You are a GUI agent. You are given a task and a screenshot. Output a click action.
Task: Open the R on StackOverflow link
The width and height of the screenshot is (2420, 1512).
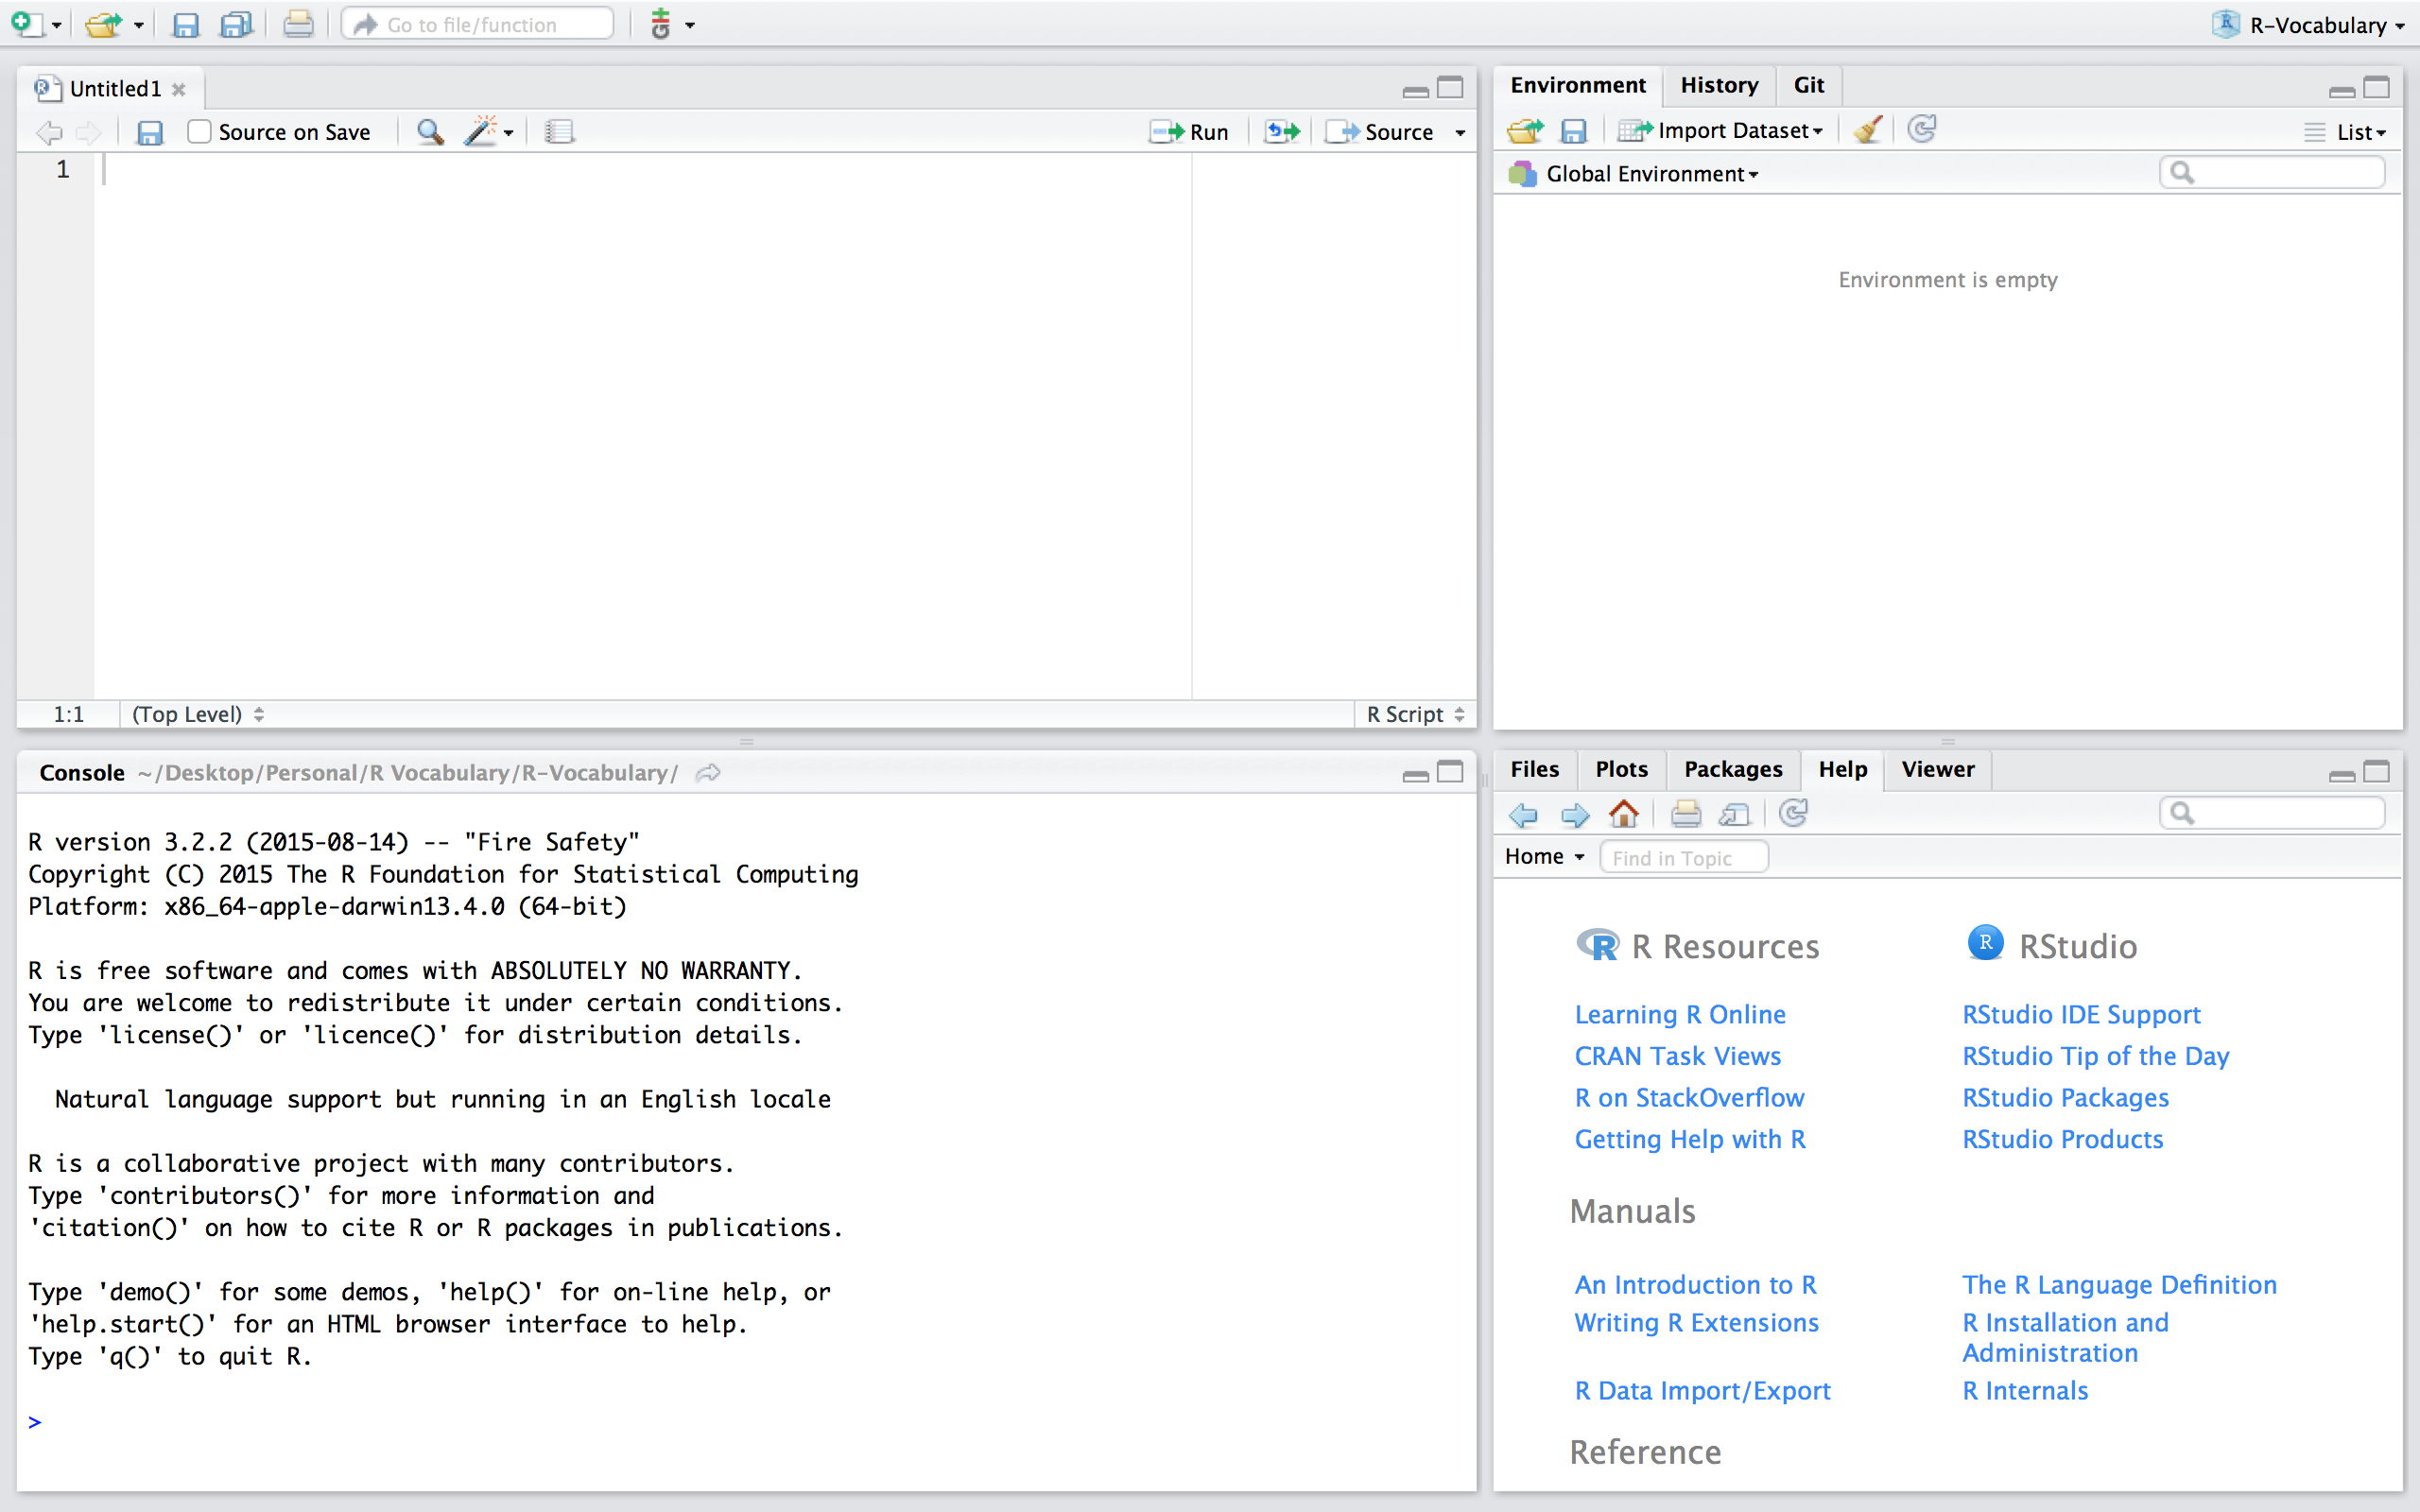[1690, 1098]
